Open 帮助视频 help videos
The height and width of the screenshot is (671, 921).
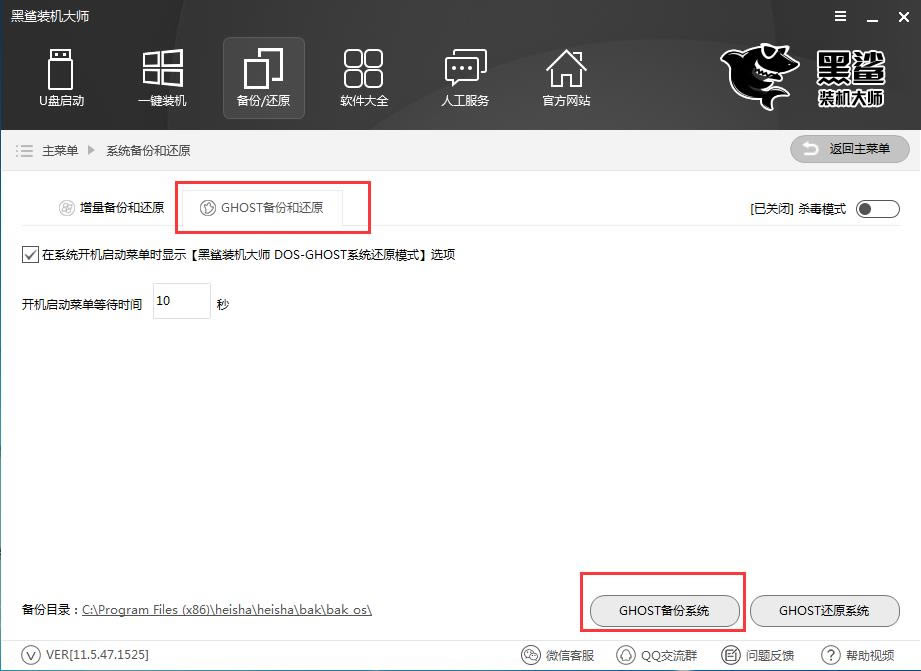pyautogui.click(x=858, y=655)
